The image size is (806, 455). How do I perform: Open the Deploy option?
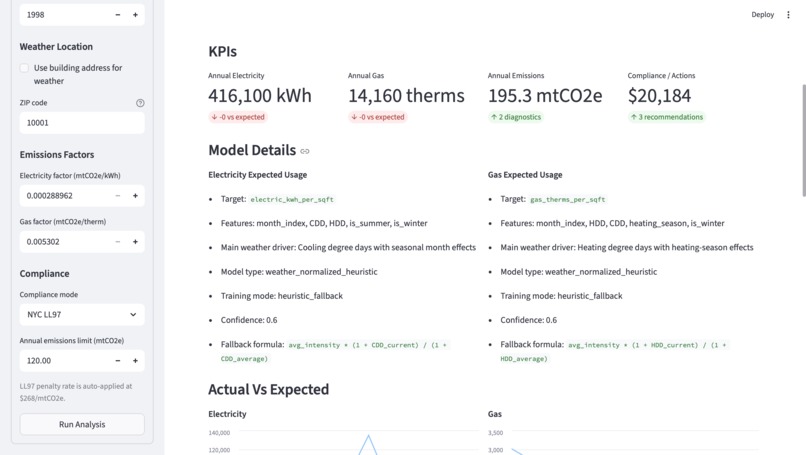coord(762,15)
